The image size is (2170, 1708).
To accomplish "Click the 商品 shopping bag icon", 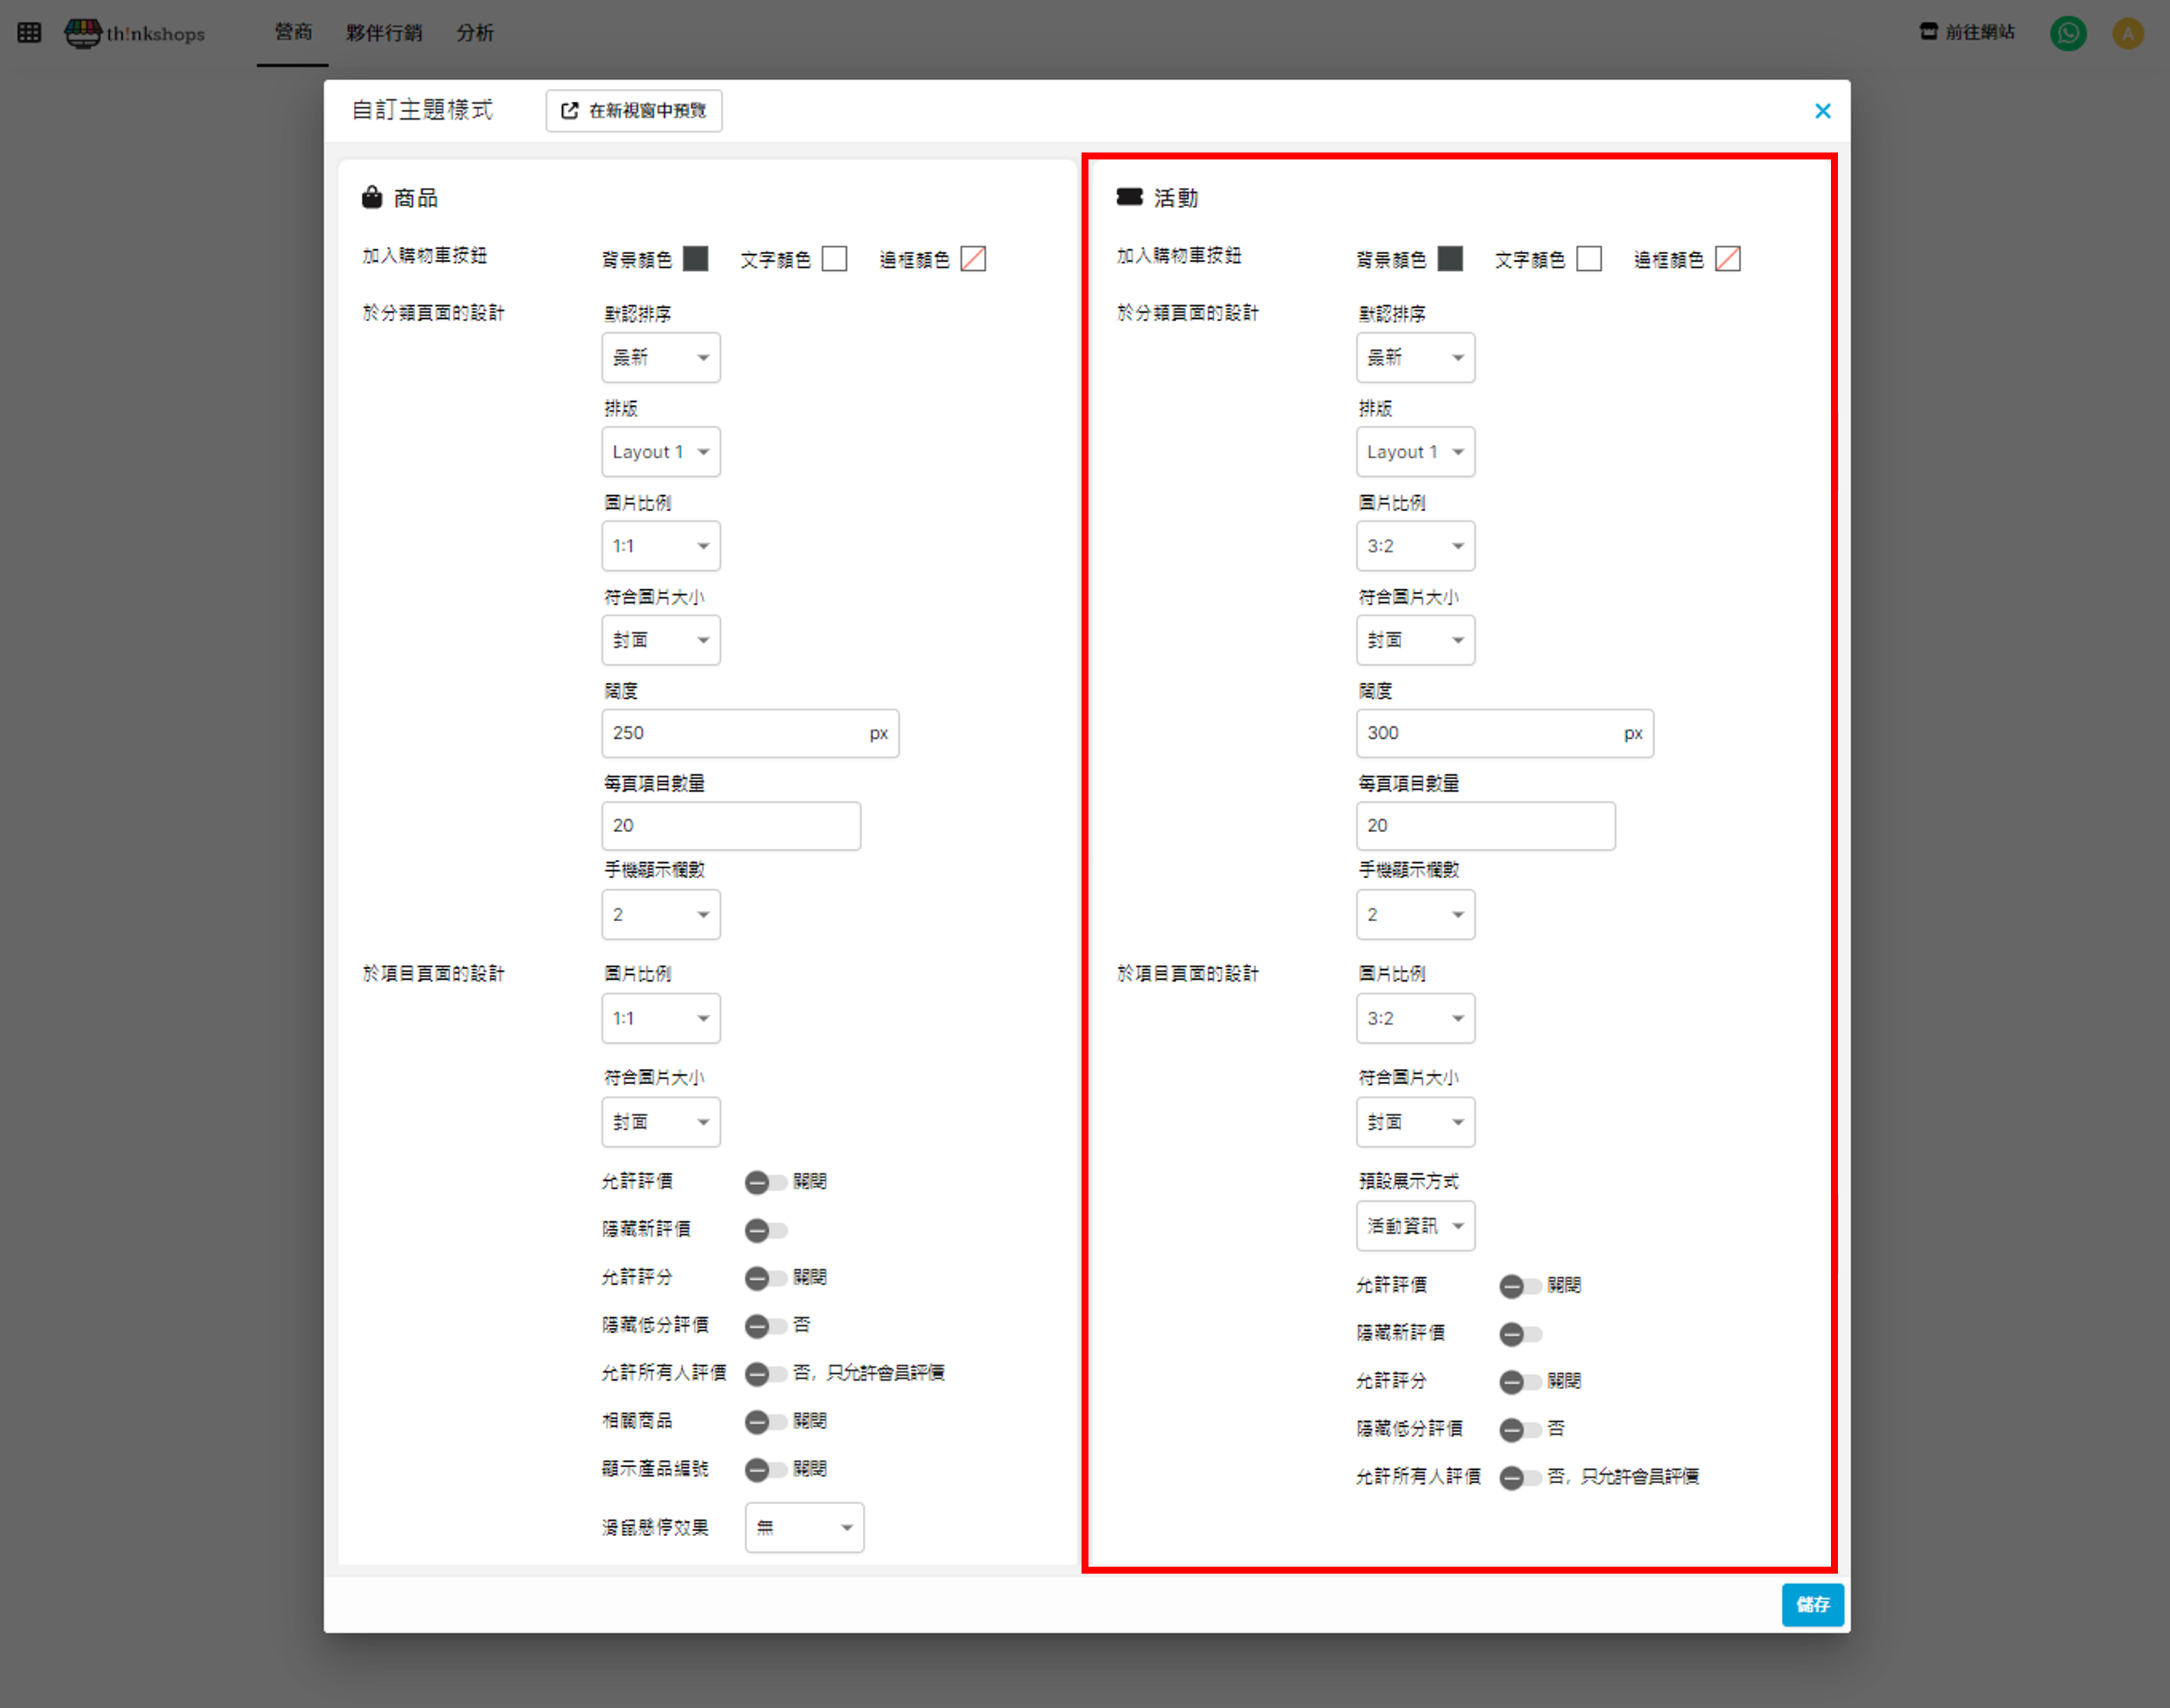I will click(x=372, y=197).
